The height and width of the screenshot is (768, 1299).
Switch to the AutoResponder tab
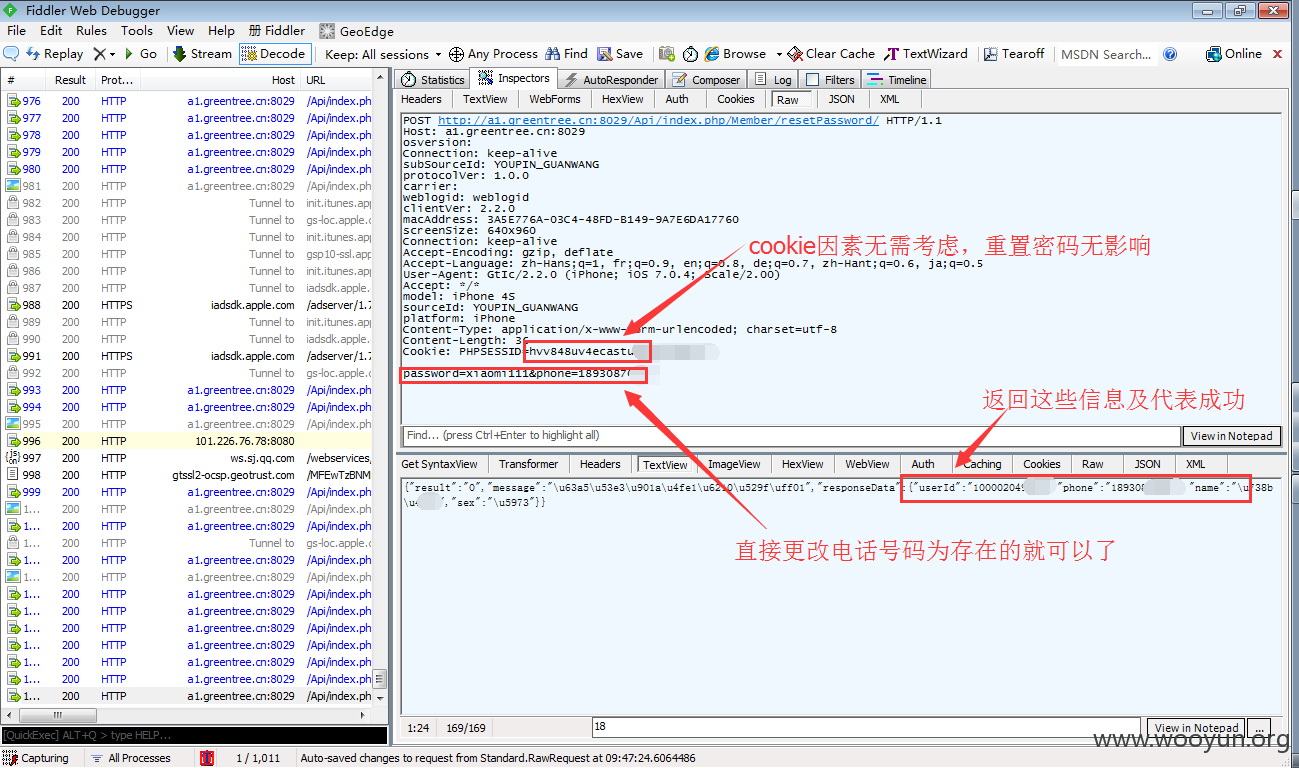(611, 80)
